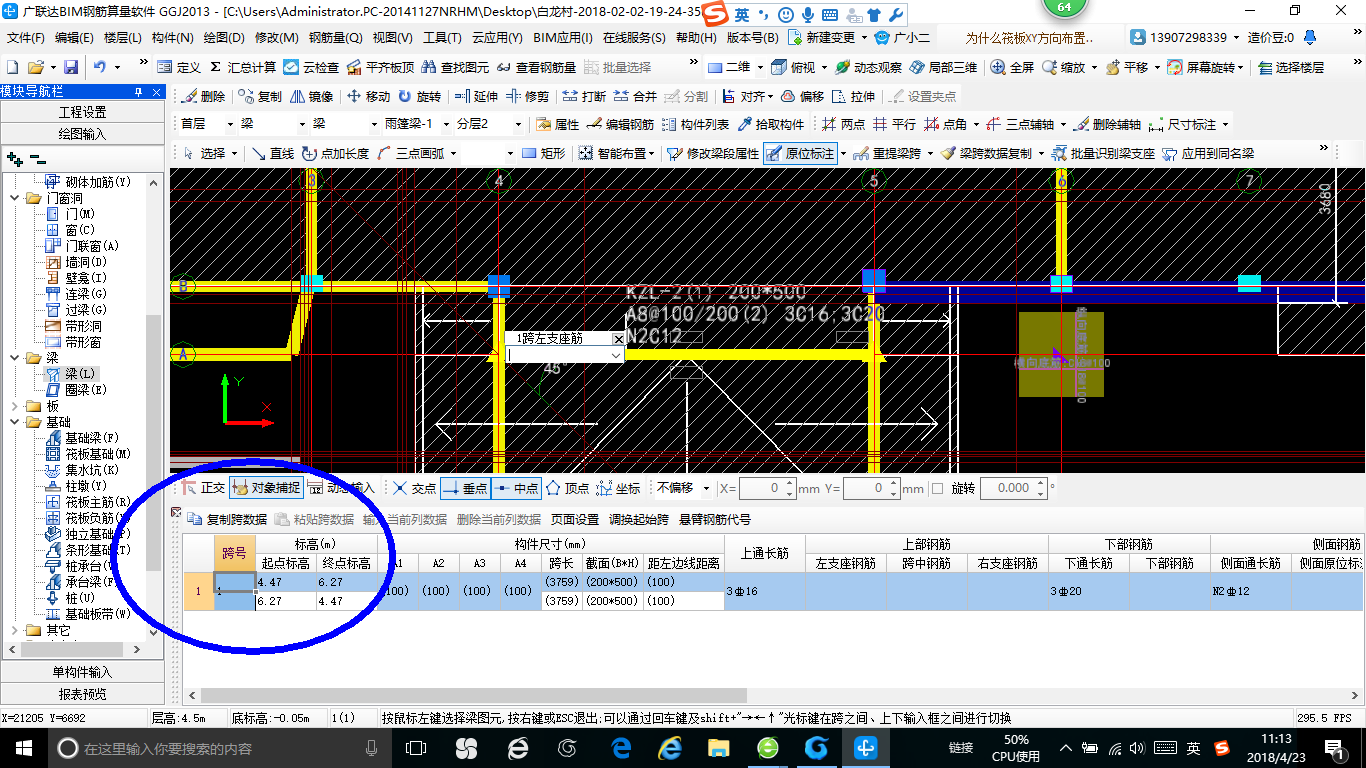The width and height of the screenshot is (1366, 768).
Task: Click 页面设置 page setup button
Action: coord(575,519)
